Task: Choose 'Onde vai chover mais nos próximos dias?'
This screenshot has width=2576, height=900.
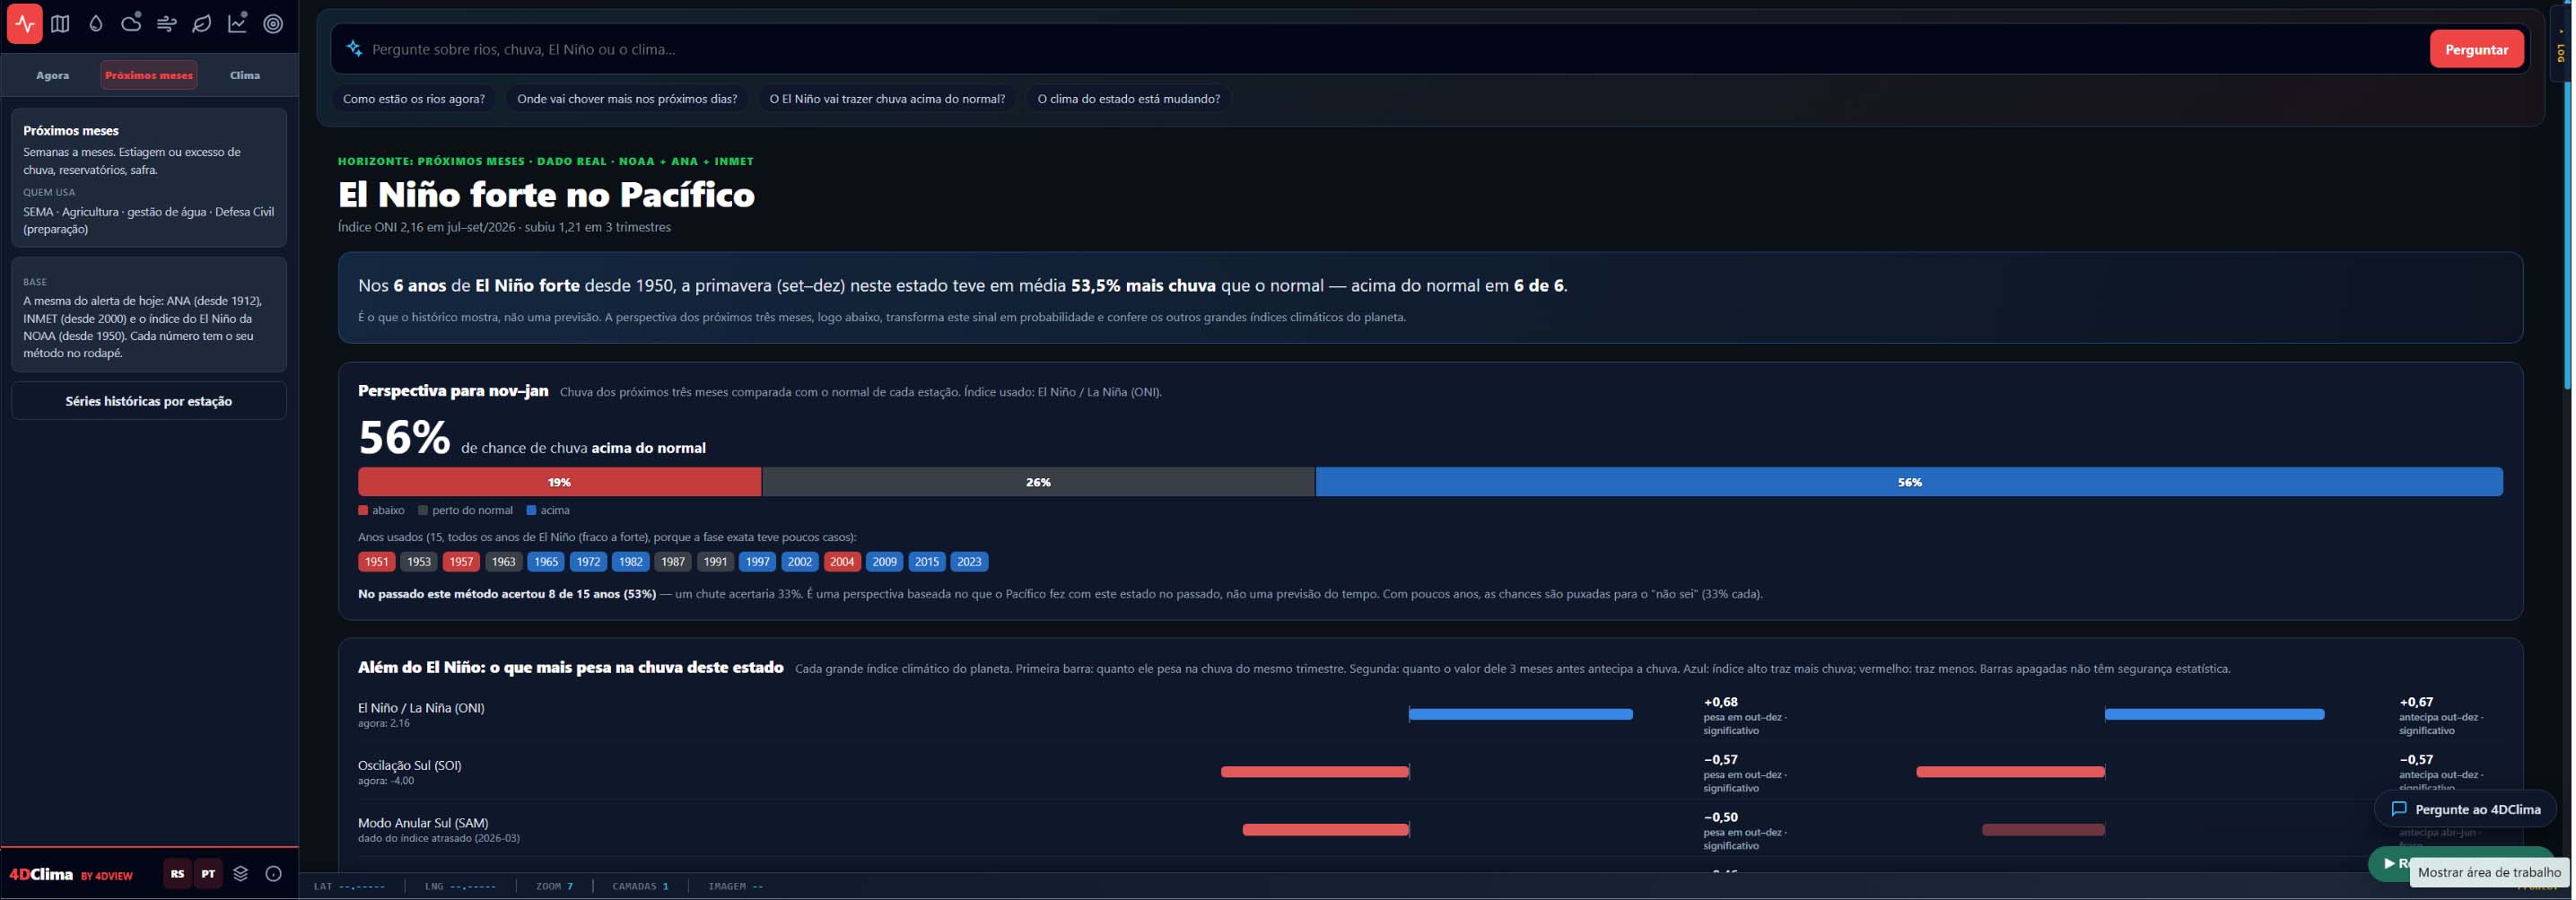Action: coord(627,99)
